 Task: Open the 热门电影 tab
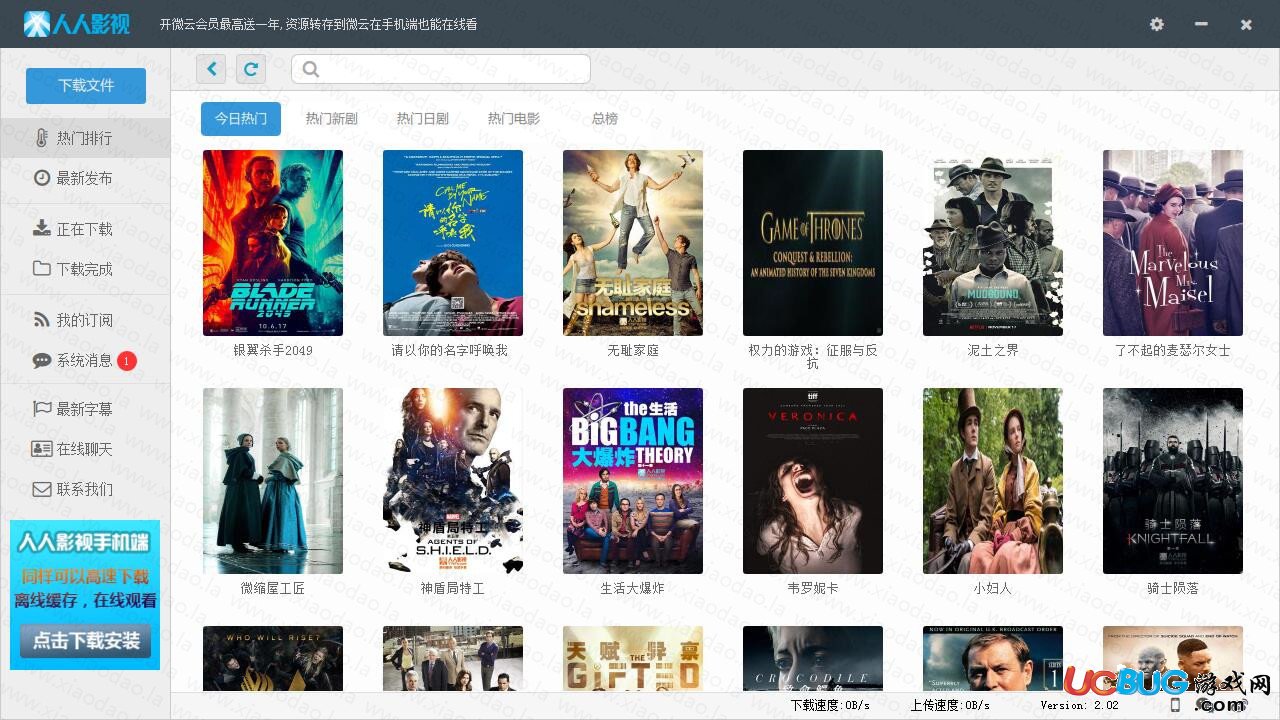(514, 118)
